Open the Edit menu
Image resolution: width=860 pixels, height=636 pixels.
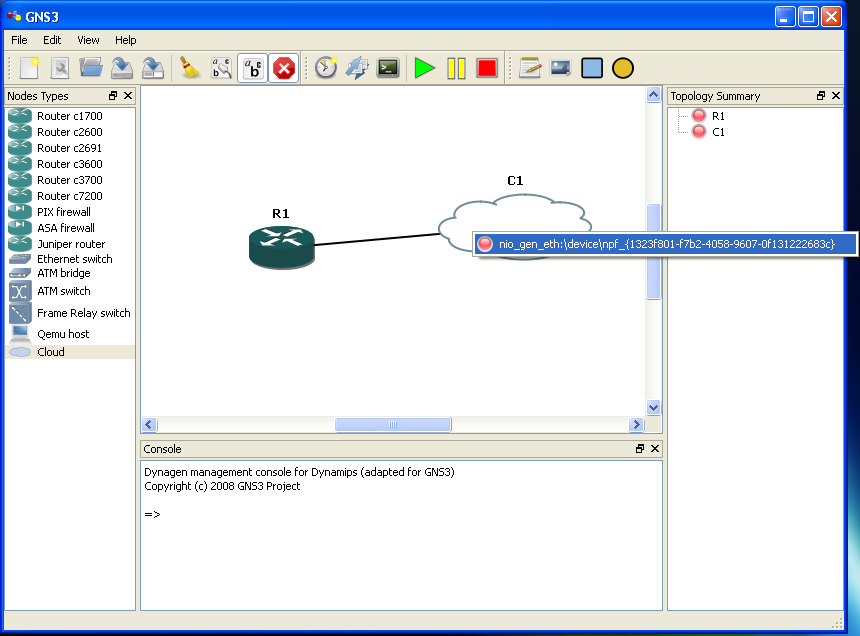click(52, 40)
